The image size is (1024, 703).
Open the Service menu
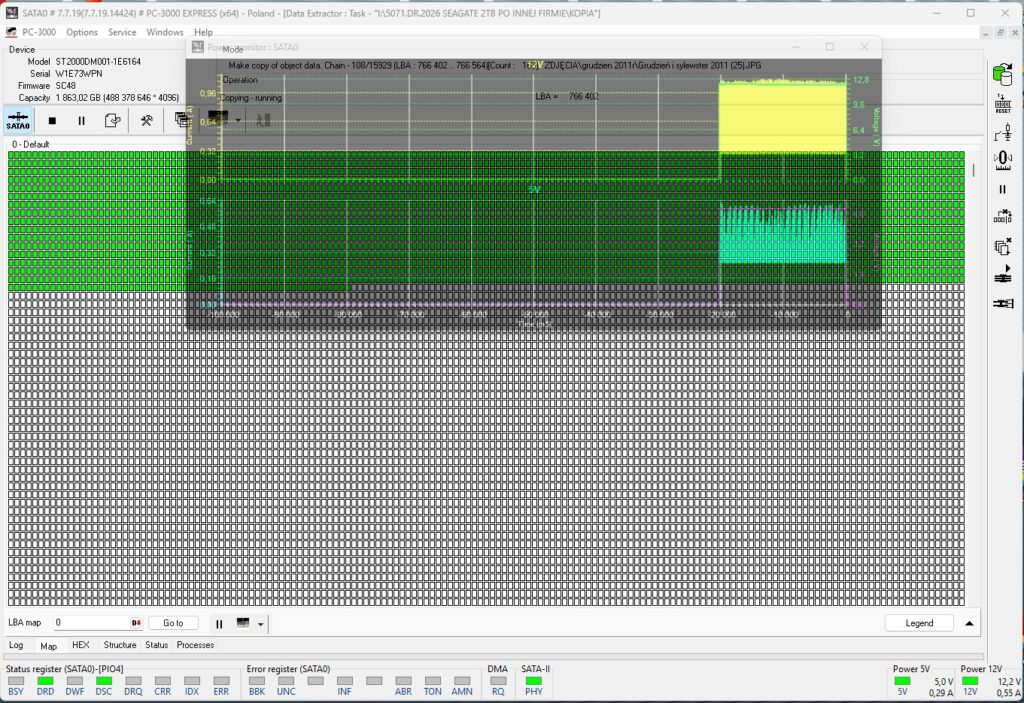point(122,32)
